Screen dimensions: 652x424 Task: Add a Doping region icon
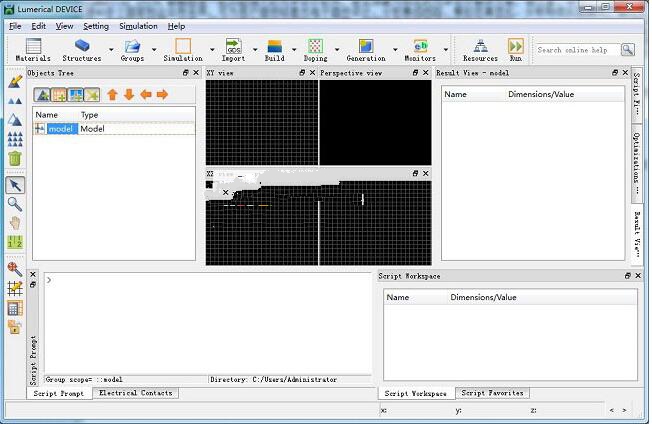pos(316,46)
